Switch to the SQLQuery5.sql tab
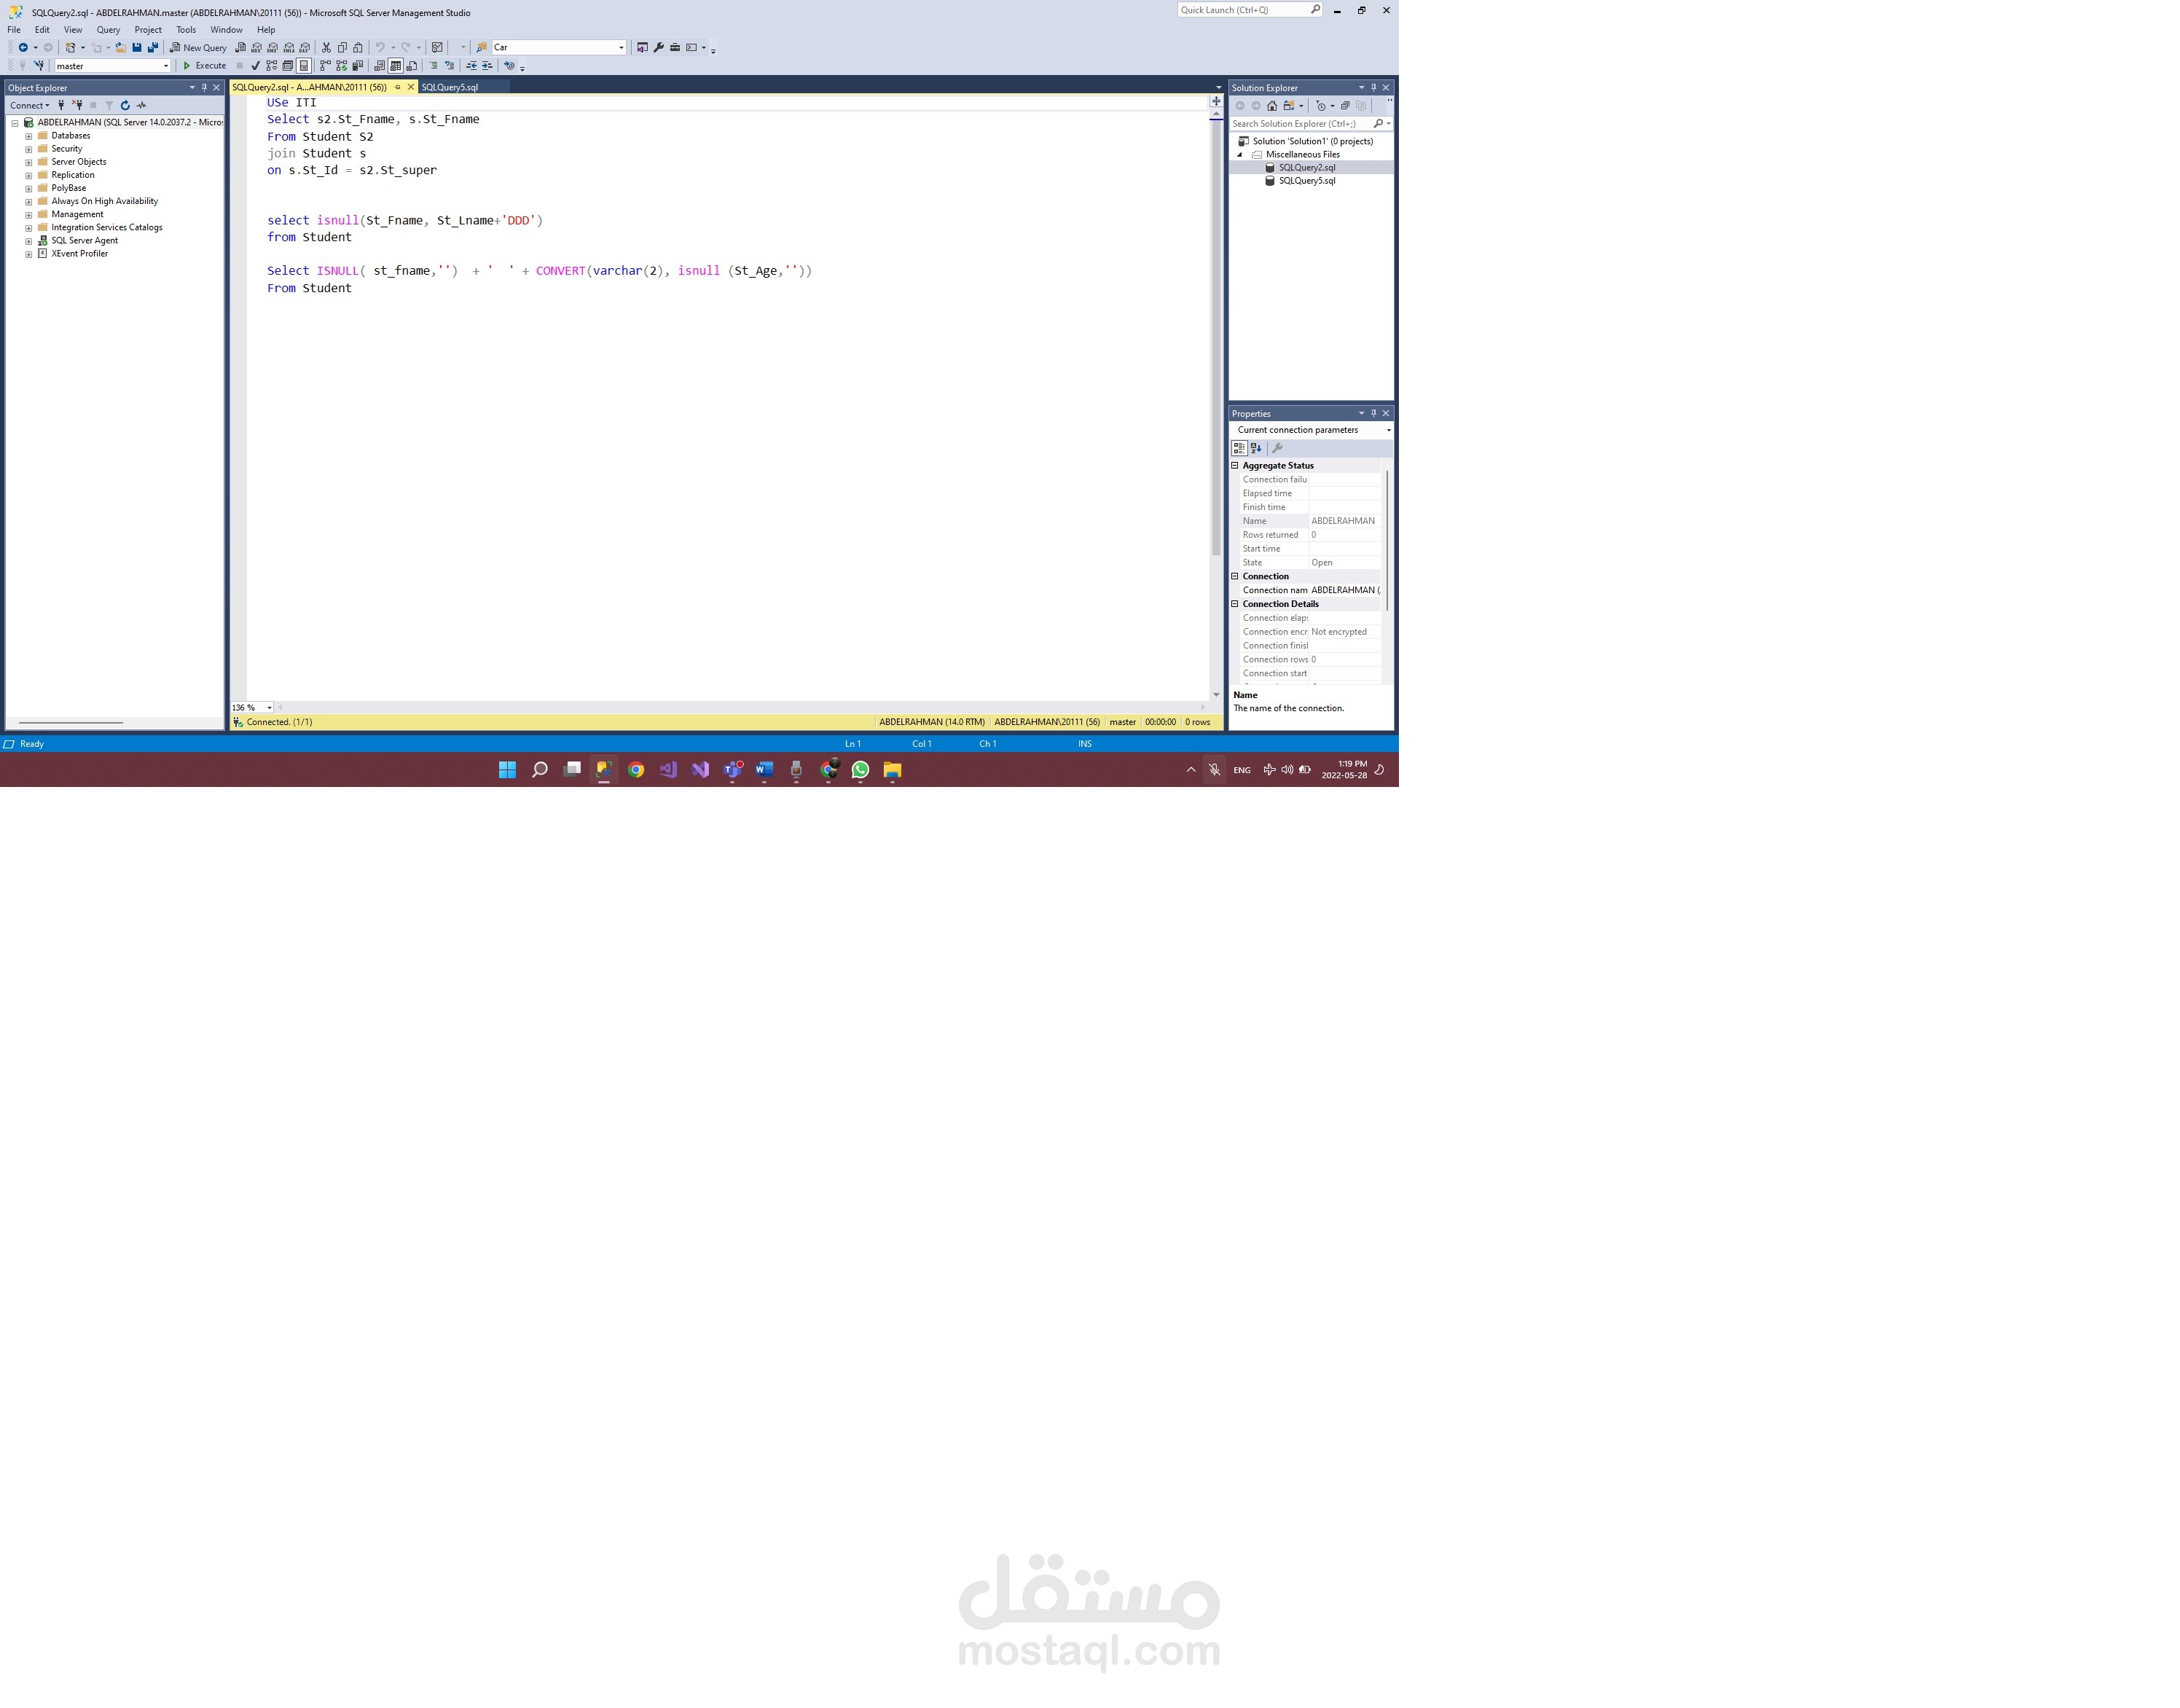This screenshot has height=1708, width=2180. click(x=449, y=87)
